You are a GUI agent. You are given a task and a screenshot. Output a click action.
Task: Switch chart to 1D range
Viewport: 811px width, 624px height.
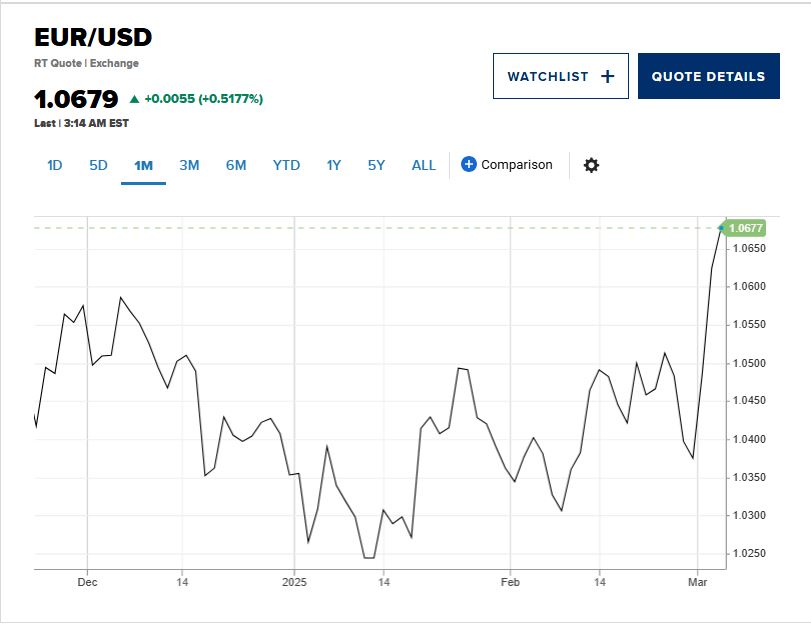[55, 165]
